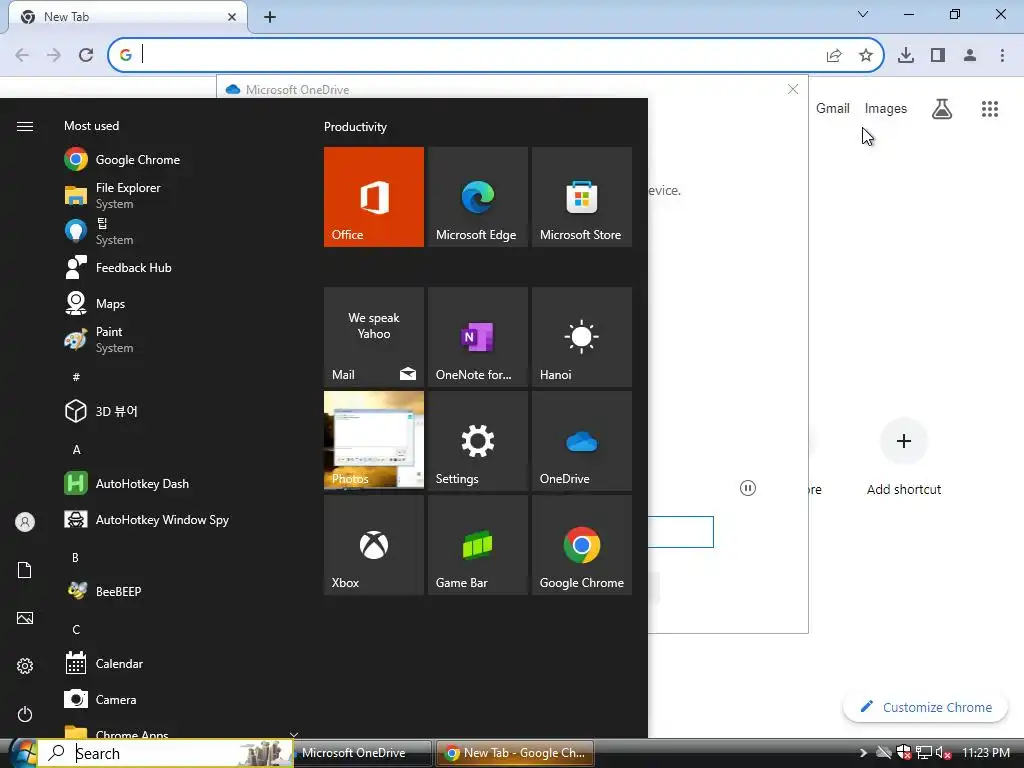Open OneNote tile
This screenshot has height=768, width=1024.
477,337
